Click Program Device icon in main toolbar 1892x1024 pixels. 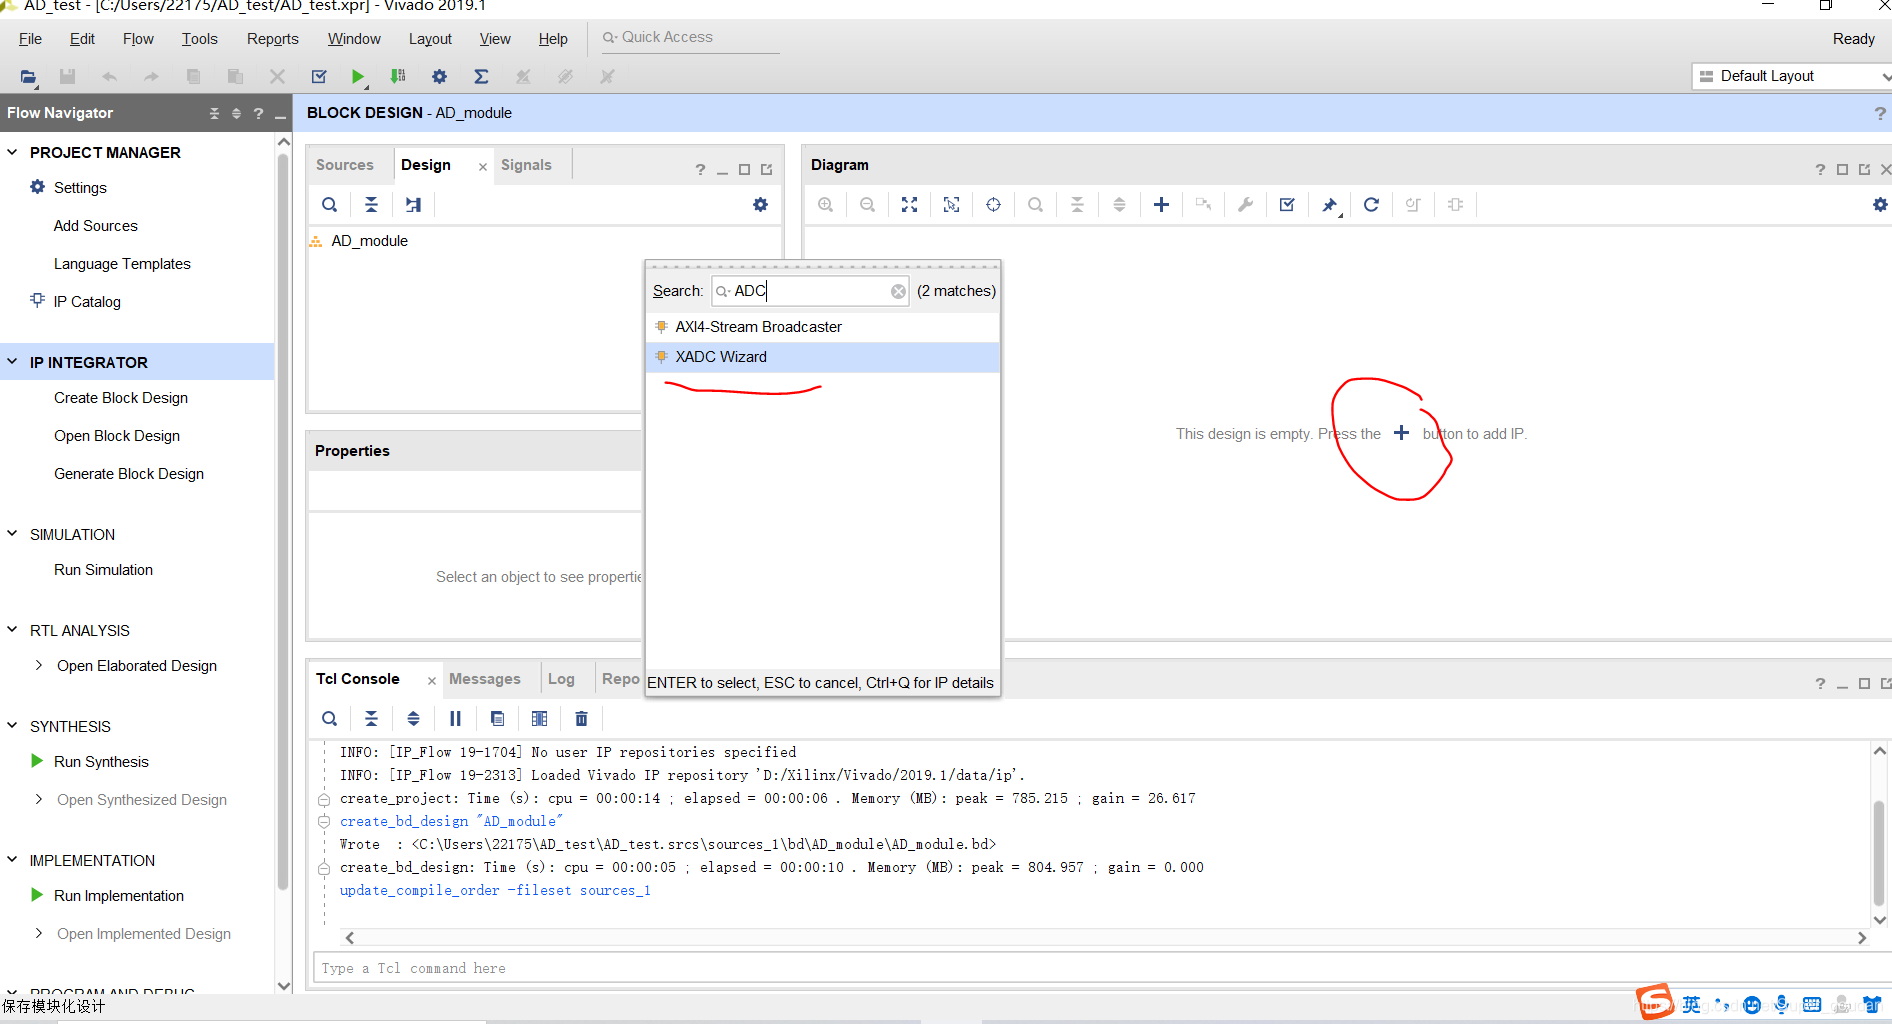[x=398, y=76]
